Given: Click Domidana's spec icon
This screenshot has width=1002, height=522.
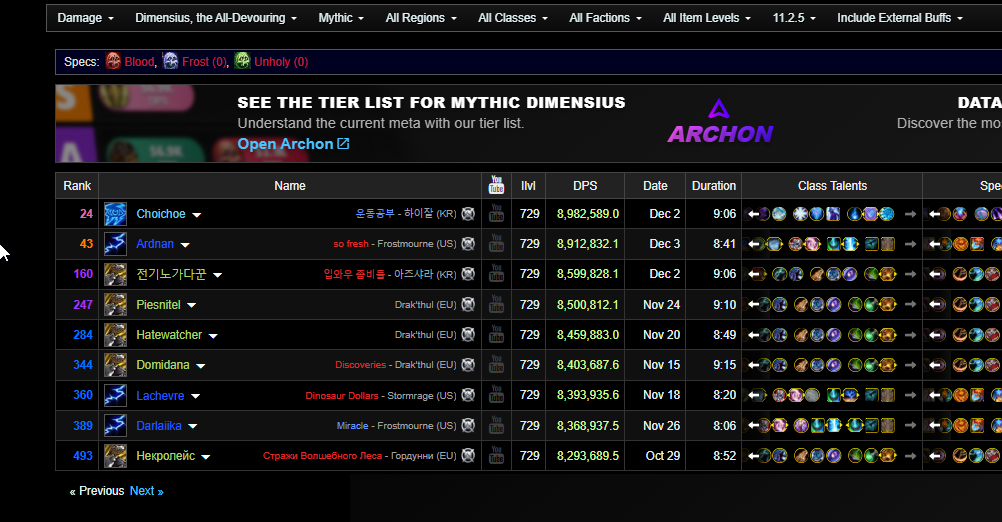Looking at the screenshot, I should (116, 365).
